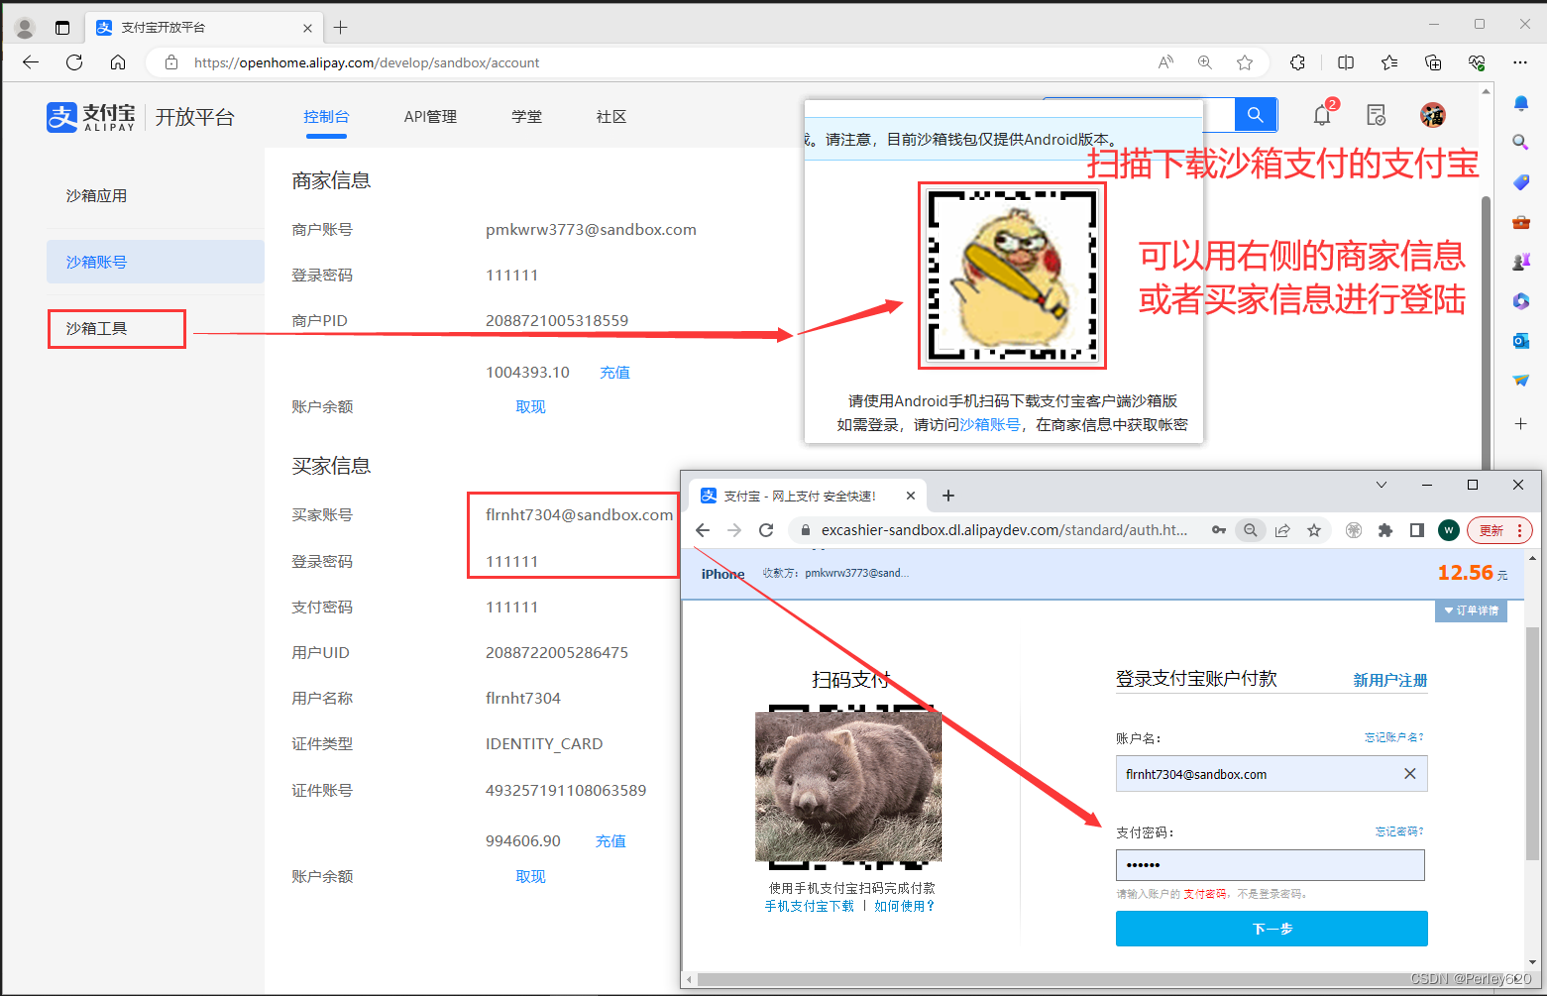
Task: Open 学堂 menu item
Action: click(x=526, y=117)
